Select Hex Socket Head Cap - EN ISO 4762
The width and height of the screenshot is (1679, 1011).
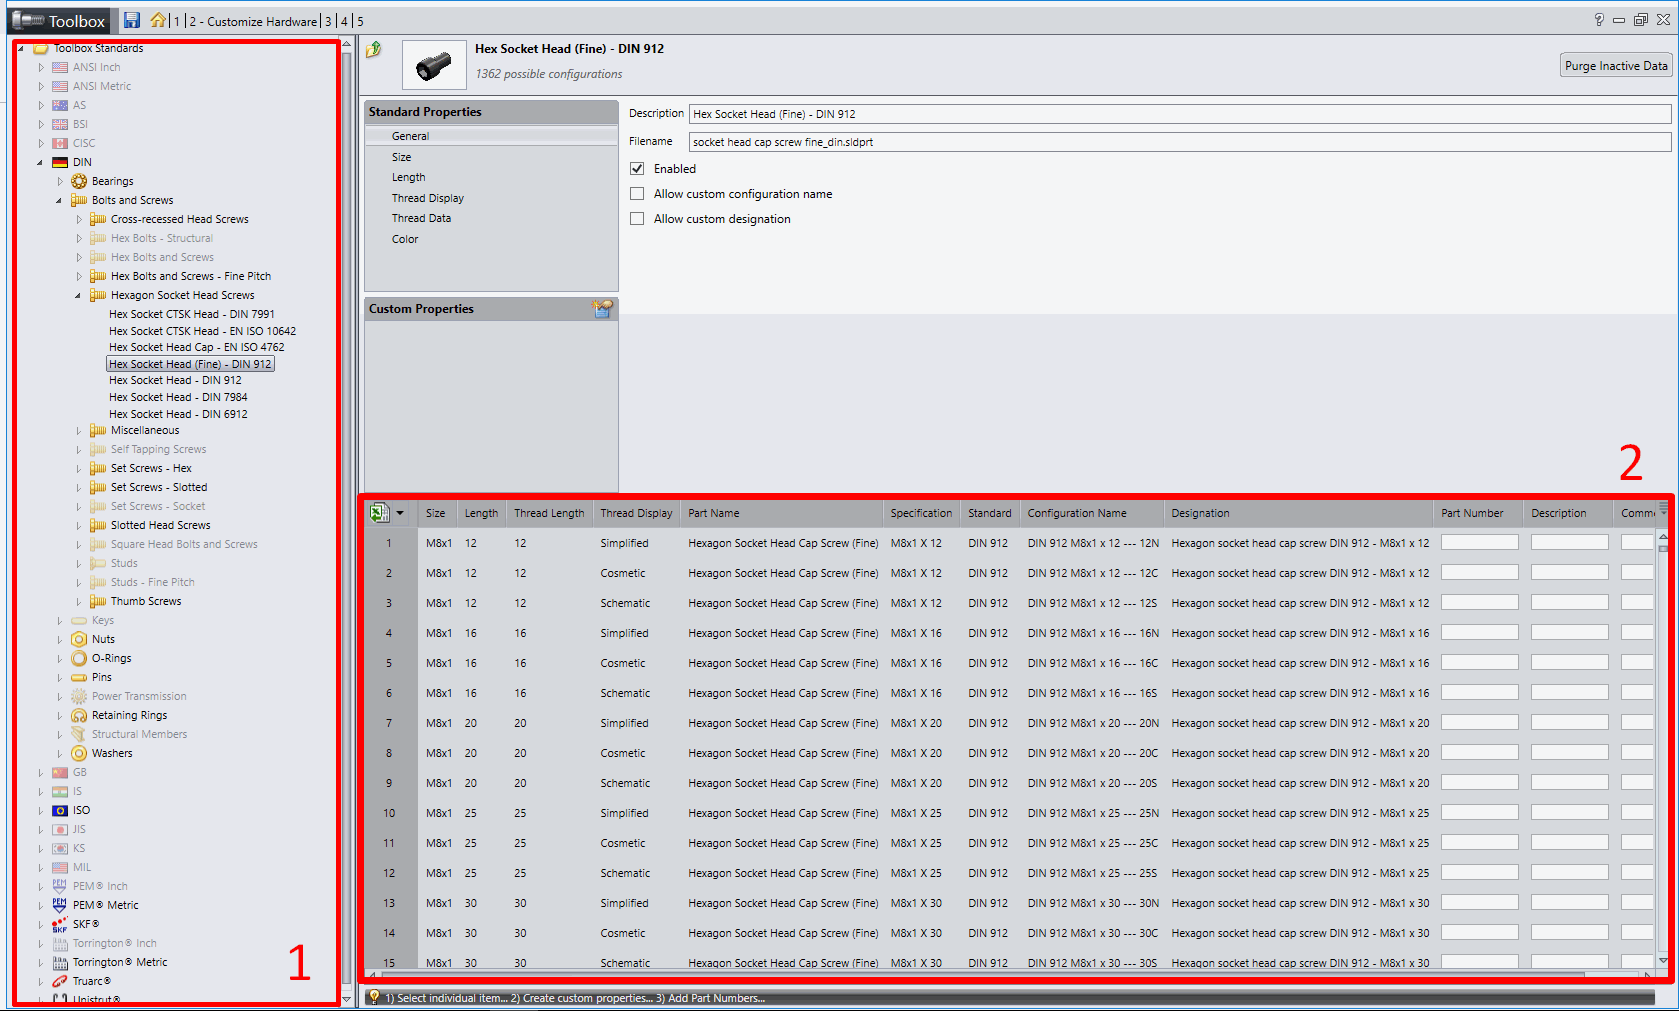197,347
